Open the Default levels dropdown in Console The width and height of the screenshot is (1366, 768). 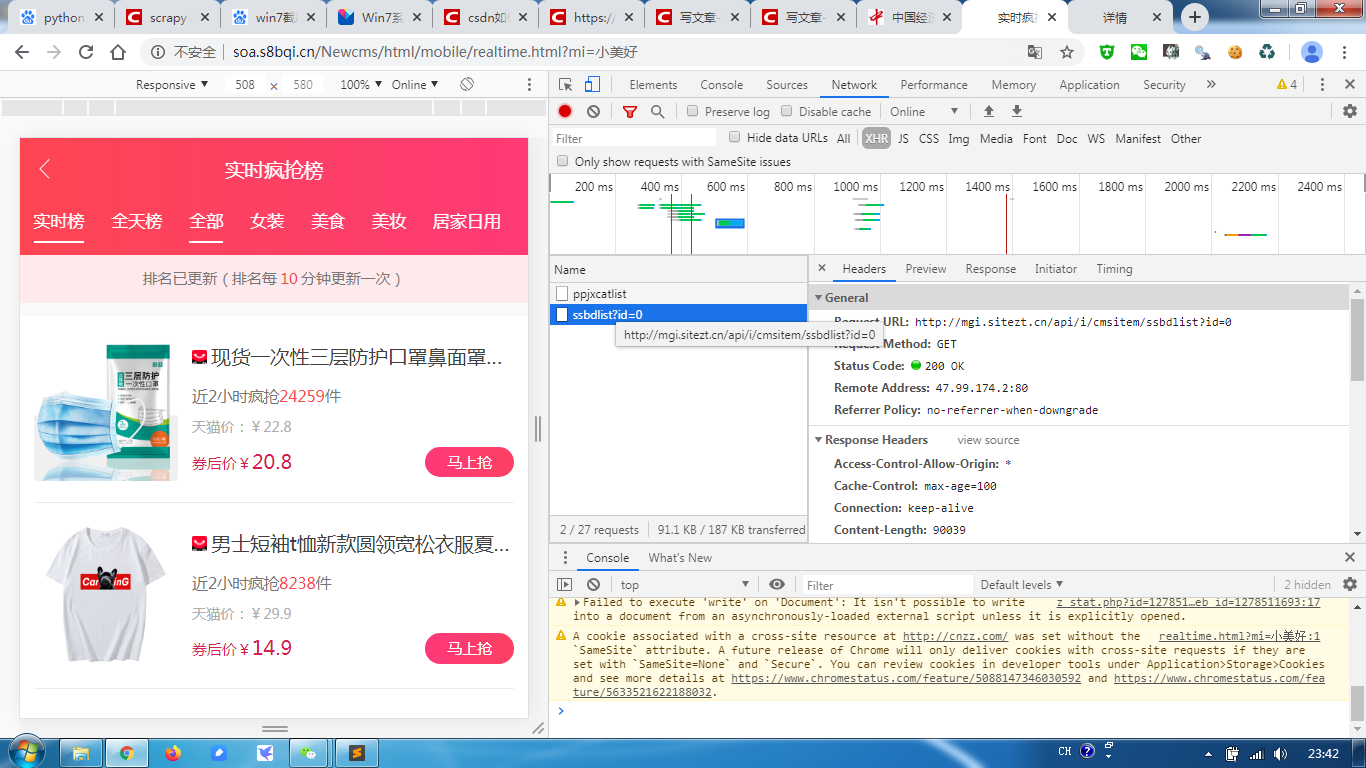(1020, 584)
